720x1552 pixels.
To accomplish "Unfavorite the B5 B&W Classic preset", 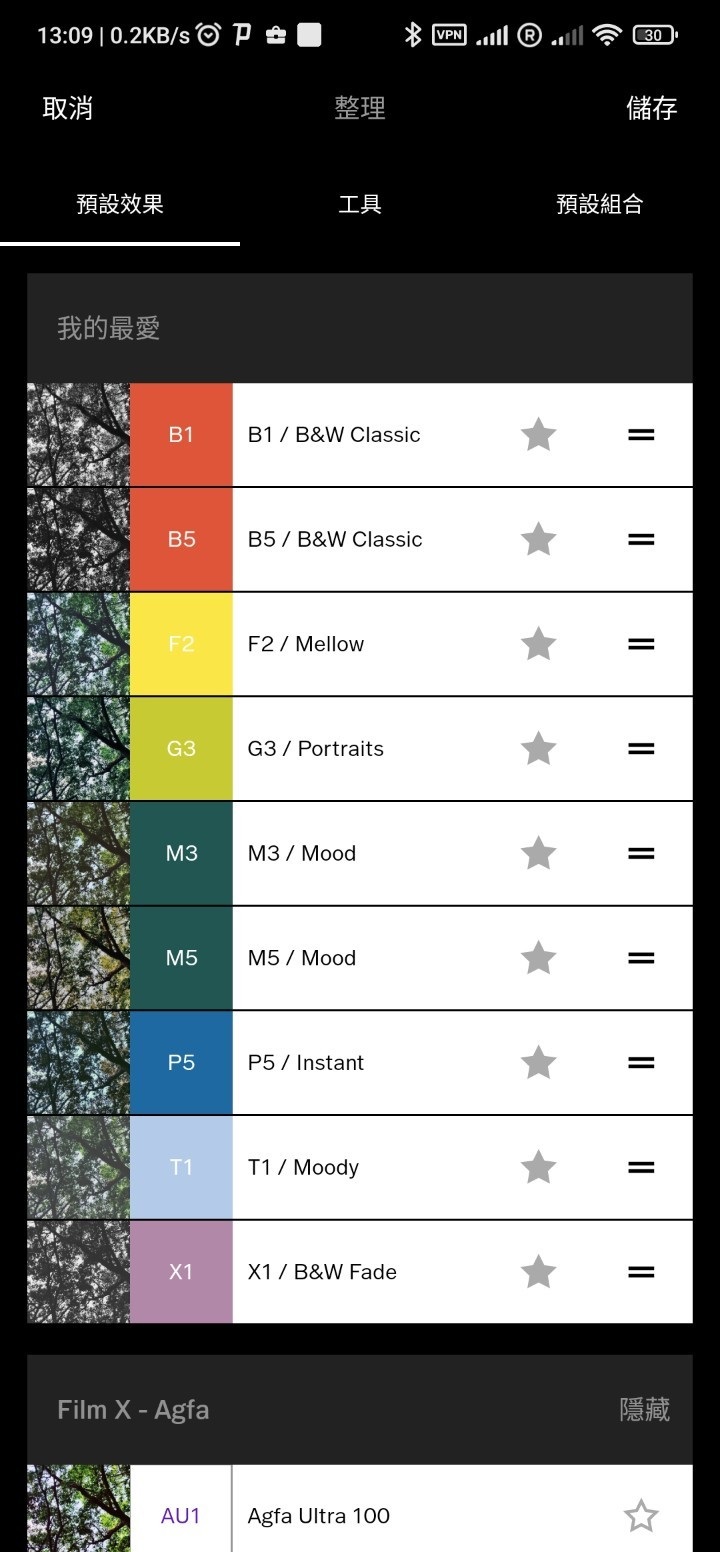I will pyautogui.click(x=538, y=539).
